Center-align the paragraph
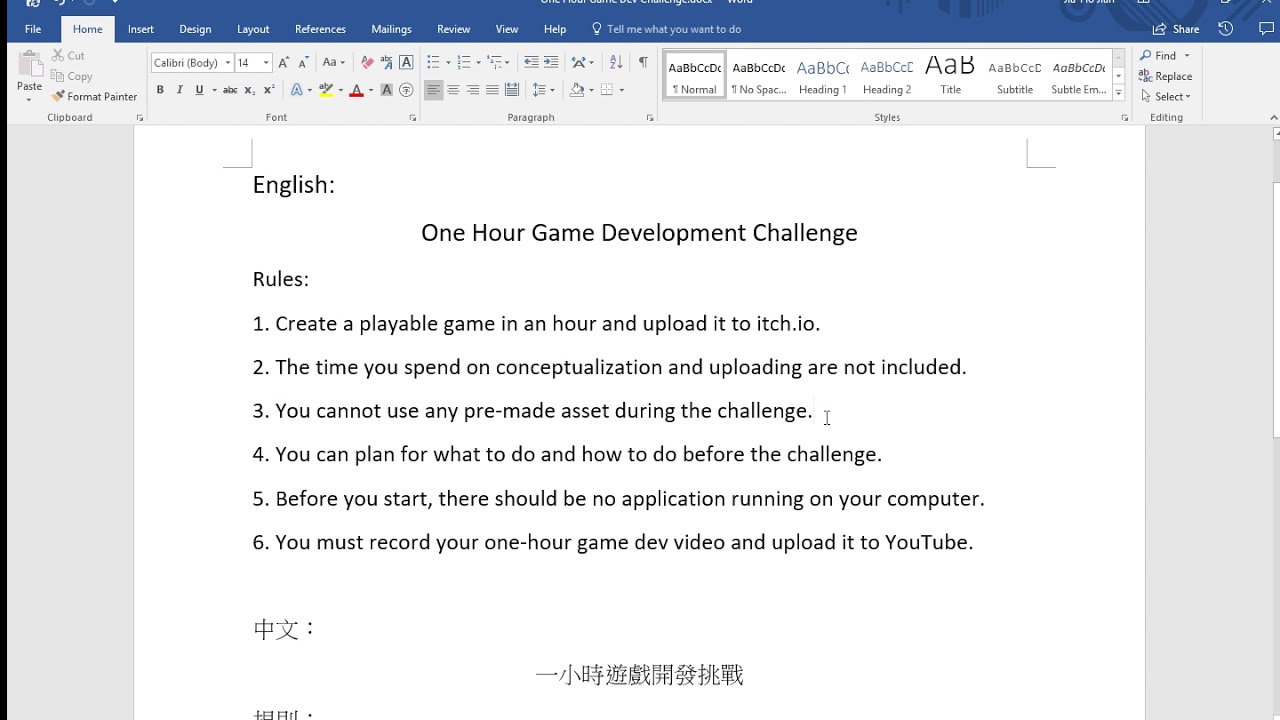This screenshot has height=720, width=1280. [453, 90]
